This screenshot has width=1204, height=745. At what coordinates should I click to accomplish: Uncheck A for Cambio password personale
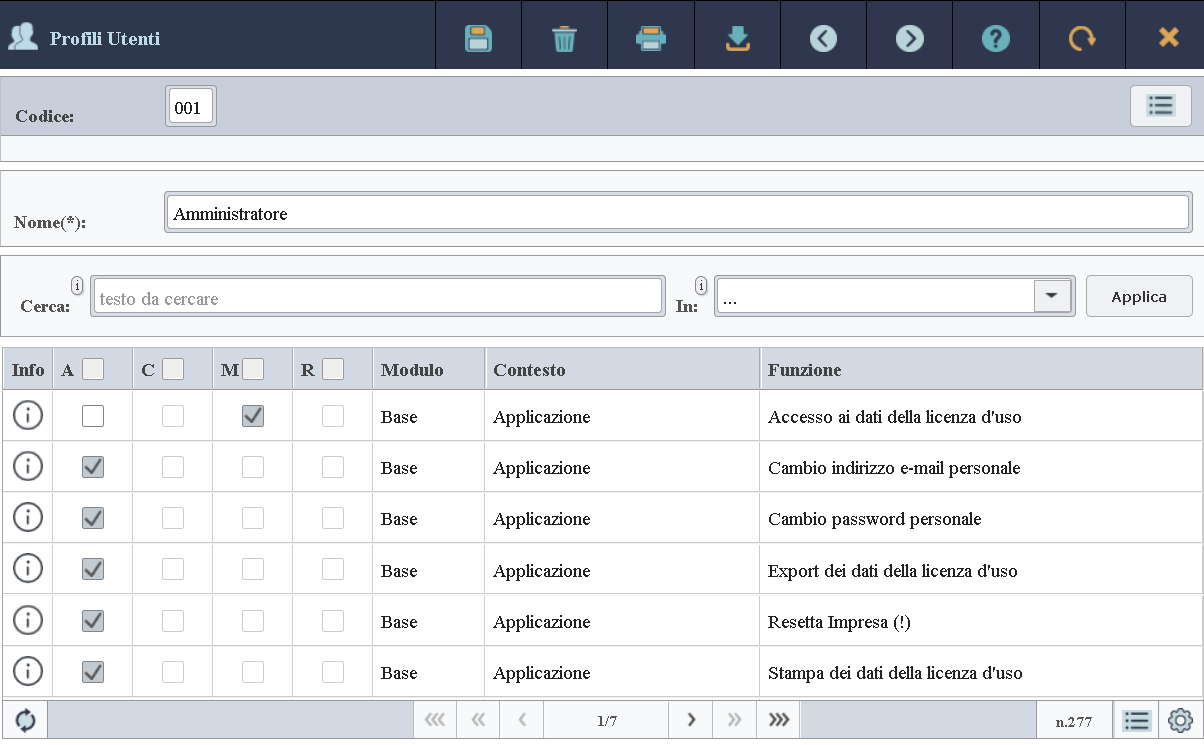[93, 518]
